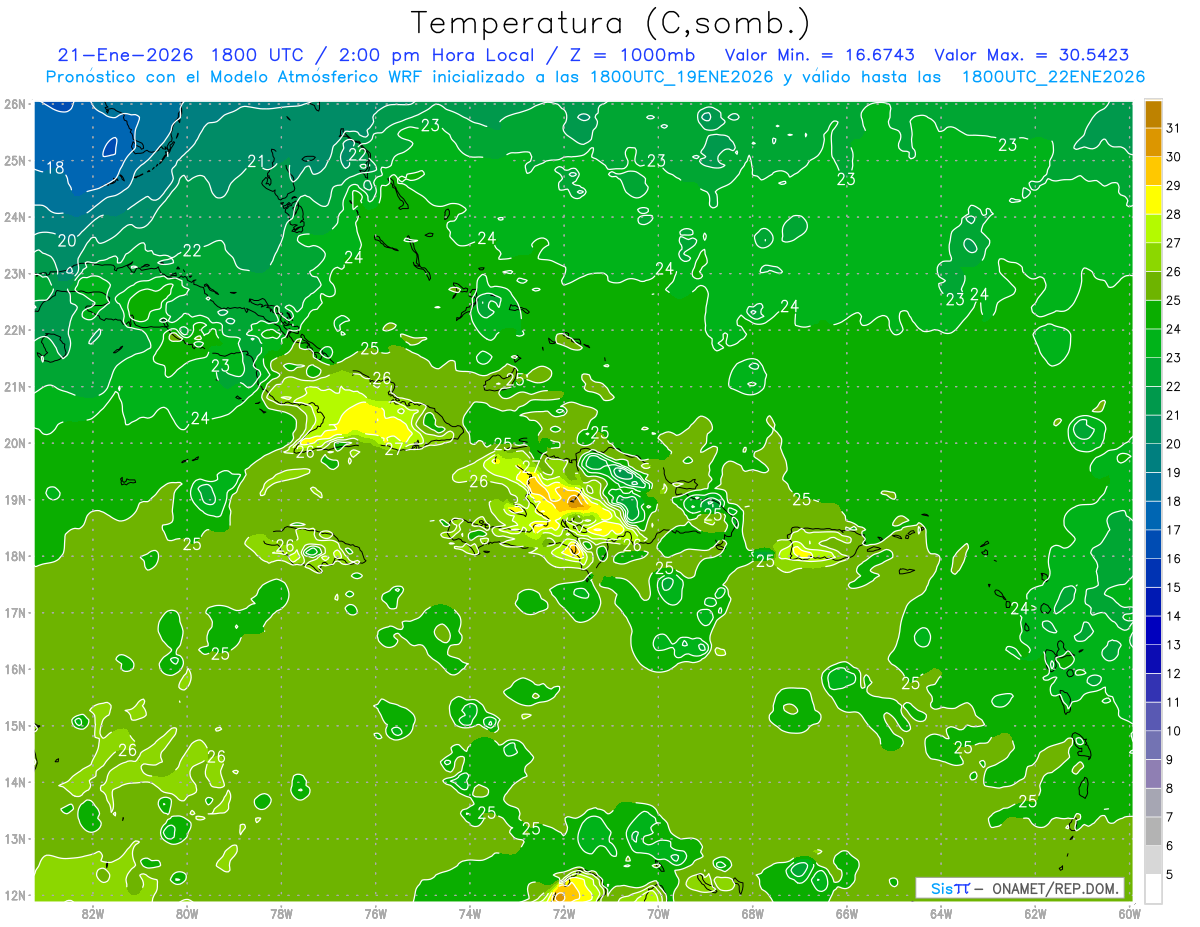This screenshot has width=1200, height=927.
Task: Click the longitude axis label "78W"
Action: pyautogui.click(x=281, y=913)
